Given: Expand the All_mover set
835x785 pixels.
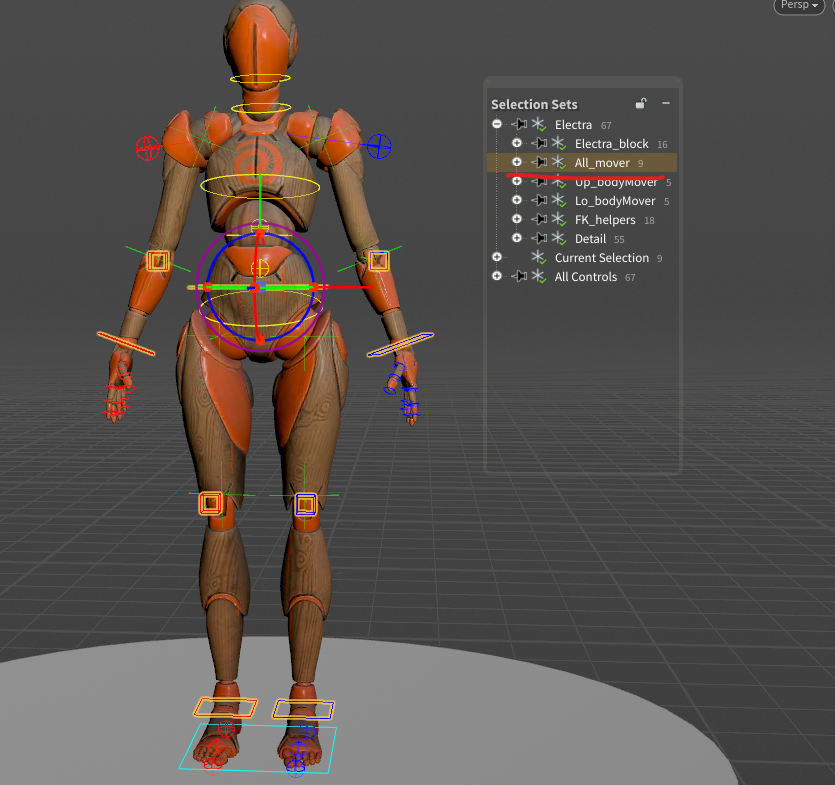Looking at the screenshot, I should pos(517,162).
